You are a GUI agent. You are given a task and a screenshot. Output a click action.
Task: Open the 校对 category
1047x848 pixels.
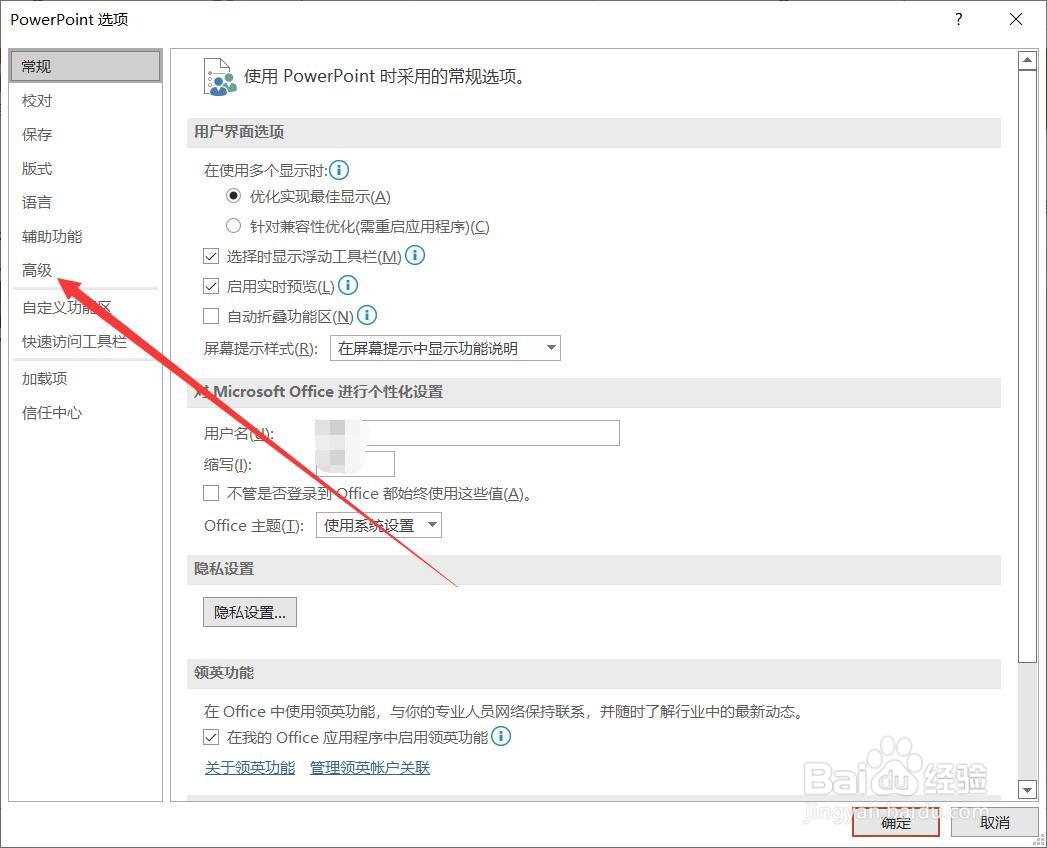pos(85,101)
